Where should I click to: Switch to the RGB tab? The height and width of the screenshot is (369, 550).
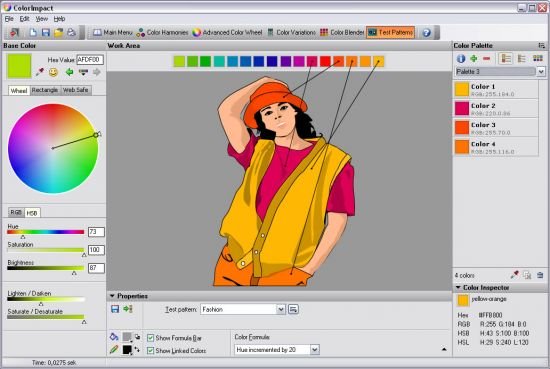16,212
